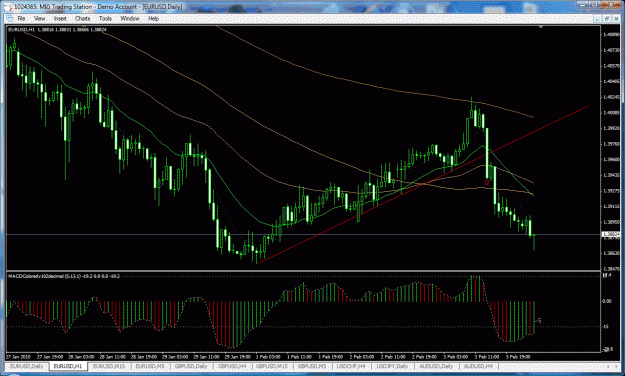The width and height of the screenshot is (625, 376).
Task: Open the GBPUSD,M5 chart tab
Action: 312,366
